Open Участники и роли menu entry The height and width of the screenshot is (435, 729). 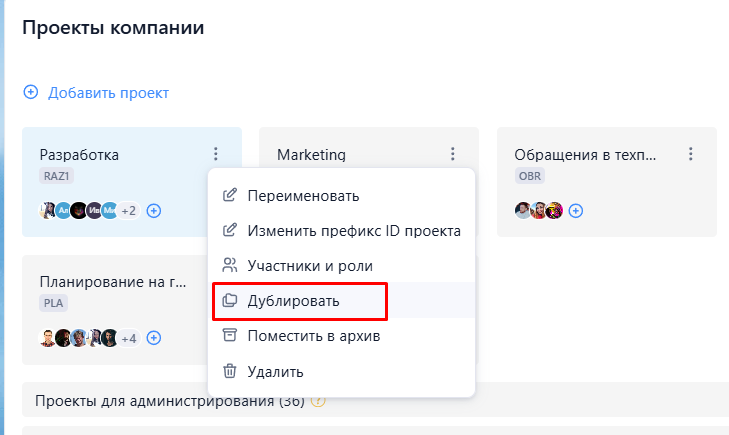(x=341, y=265)
